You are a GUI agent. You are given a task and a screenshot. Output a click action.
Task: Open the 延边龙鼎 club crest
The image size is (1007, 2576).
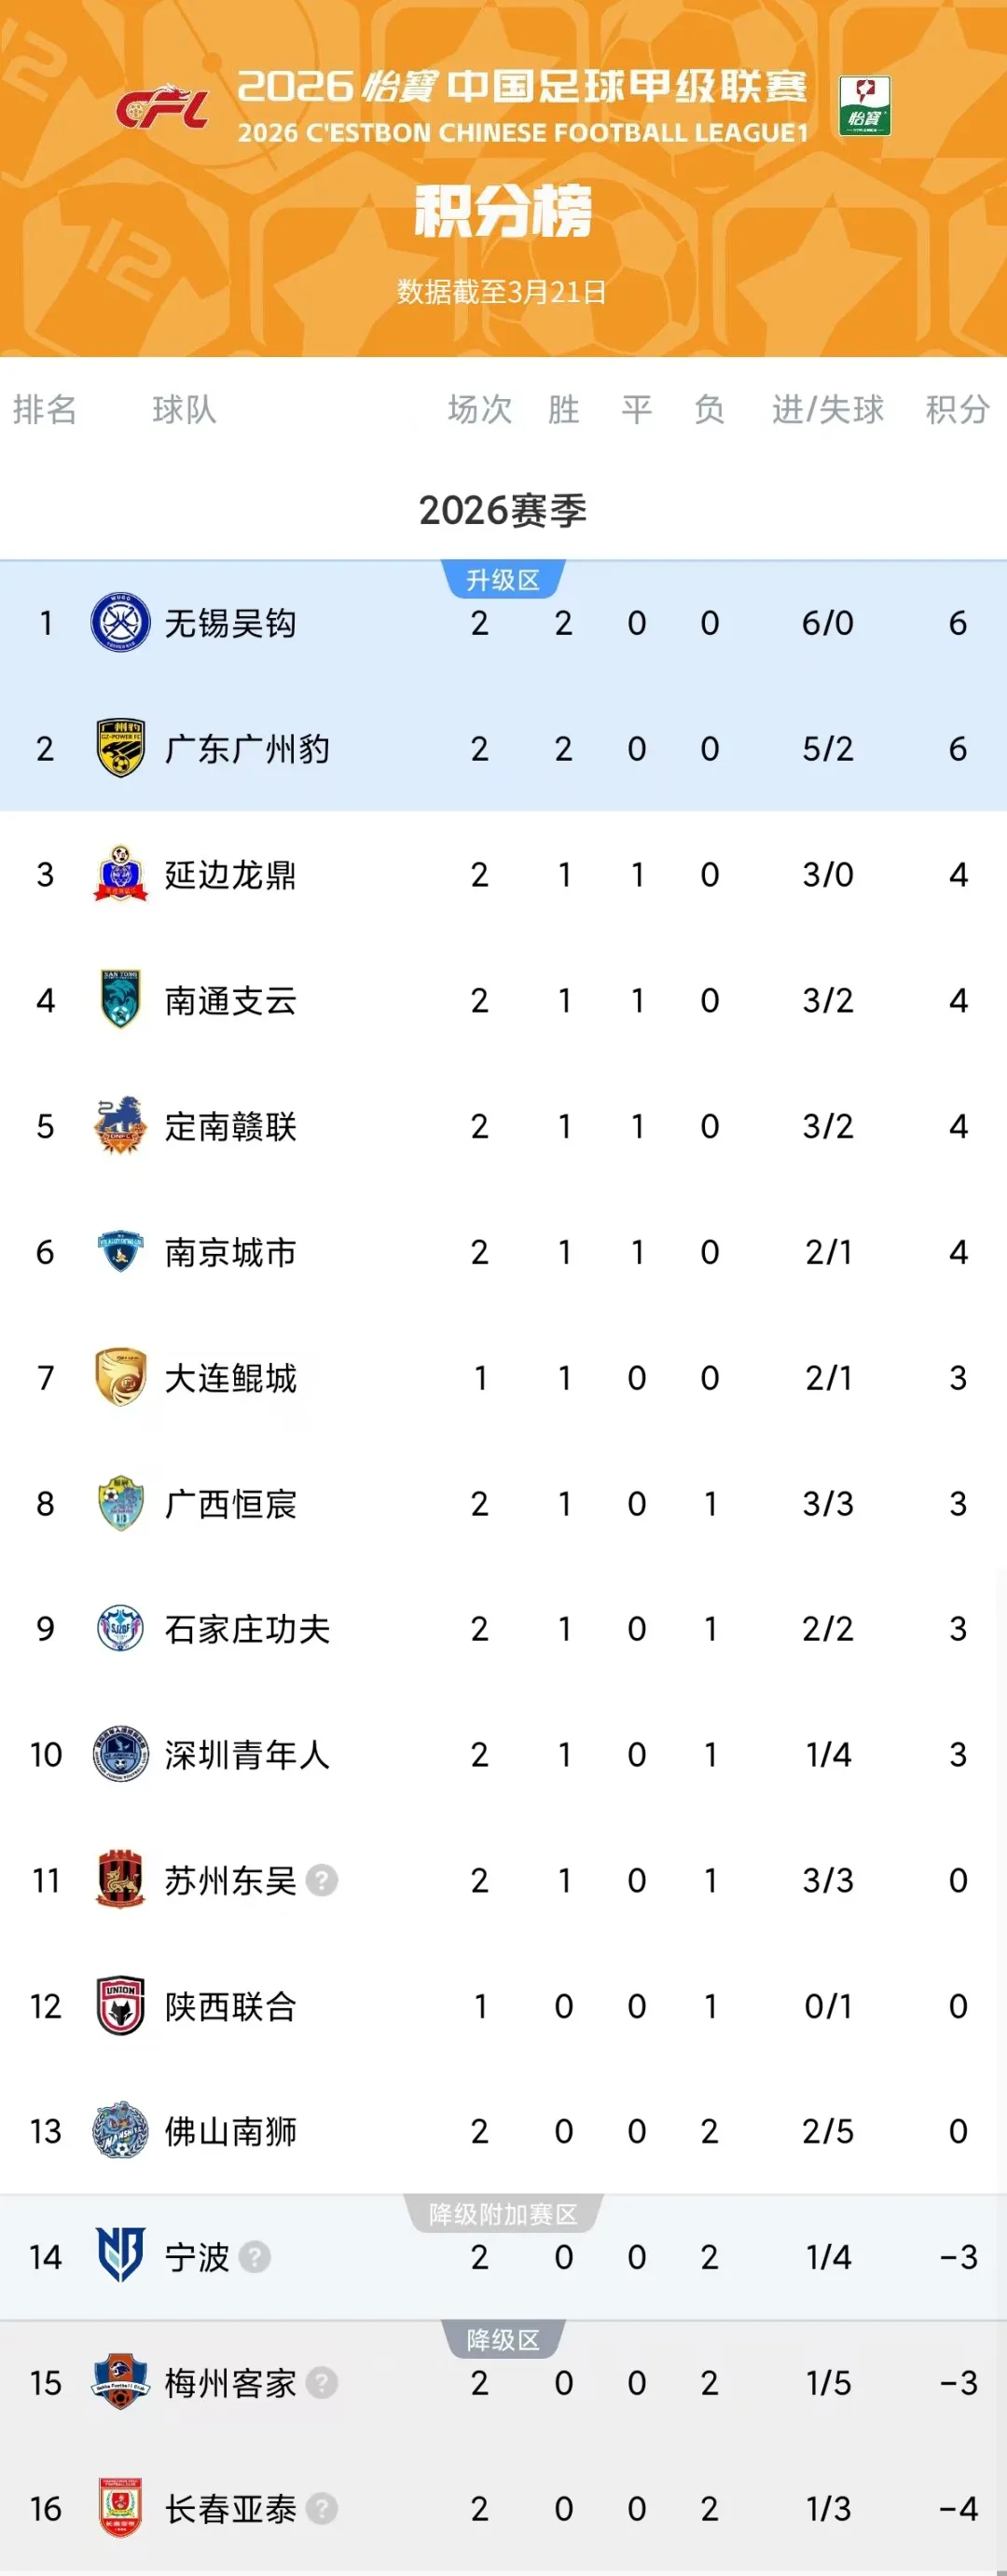pos(120,874)
